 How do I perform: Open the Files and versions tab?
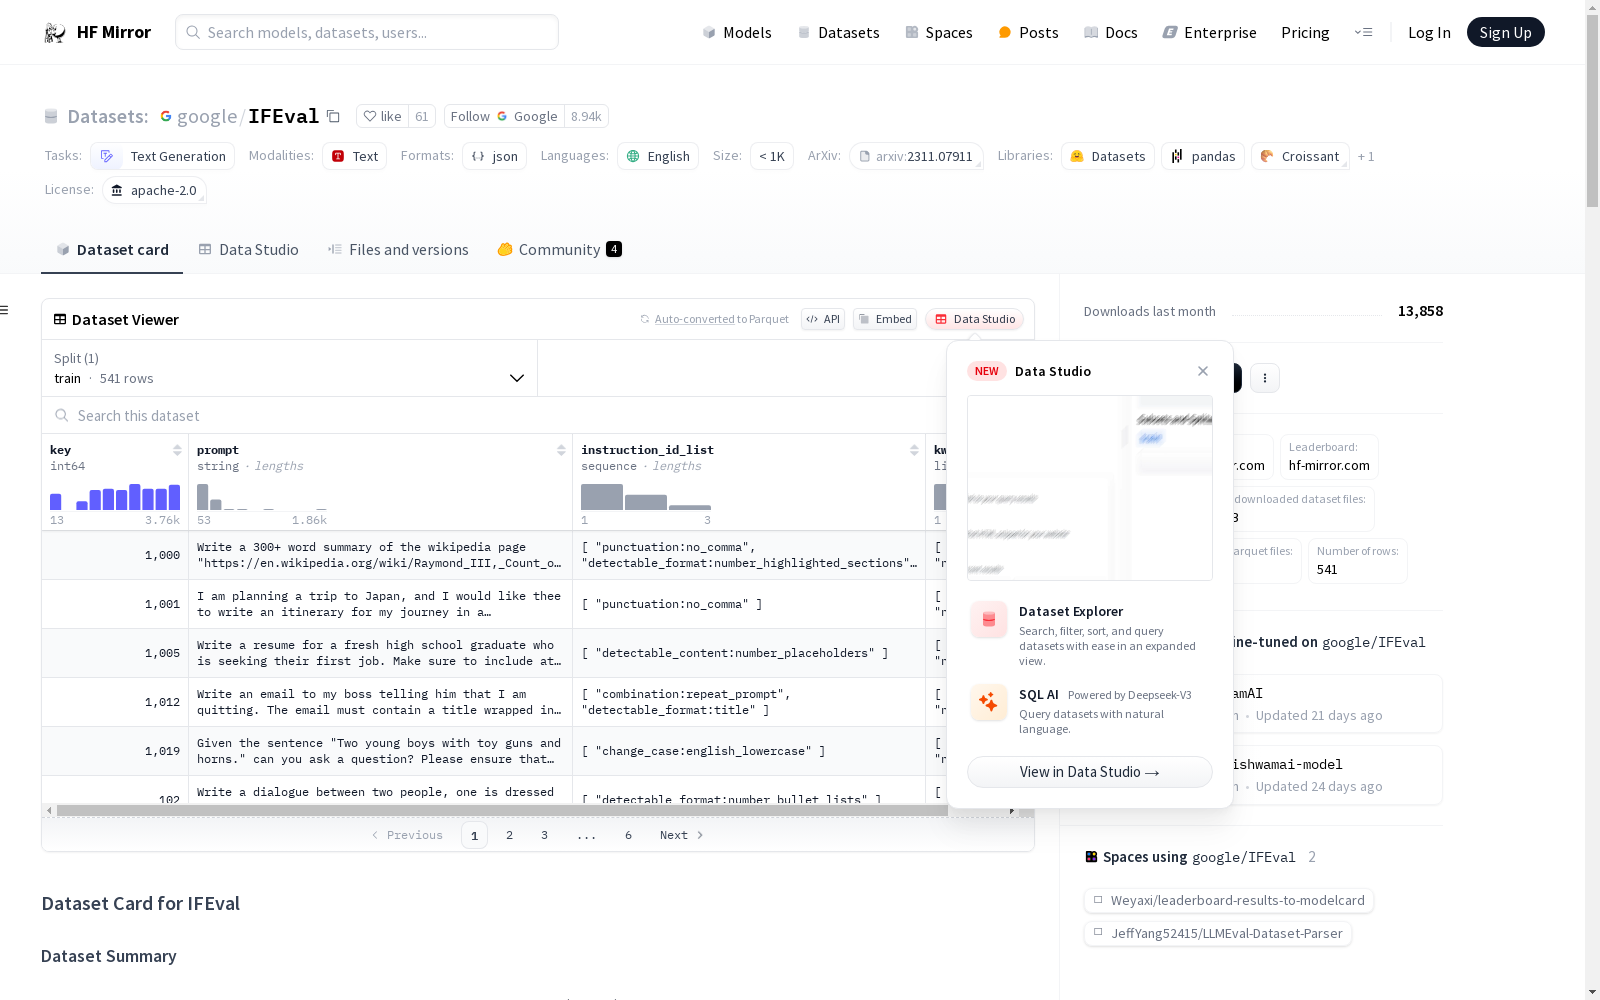(x=398, y=250)
